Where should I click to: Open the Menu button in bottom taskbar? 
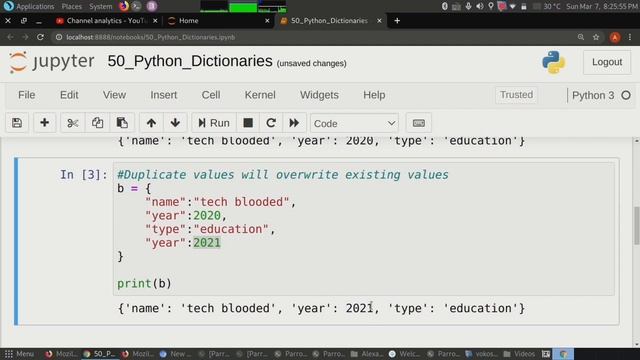point(19,354)
